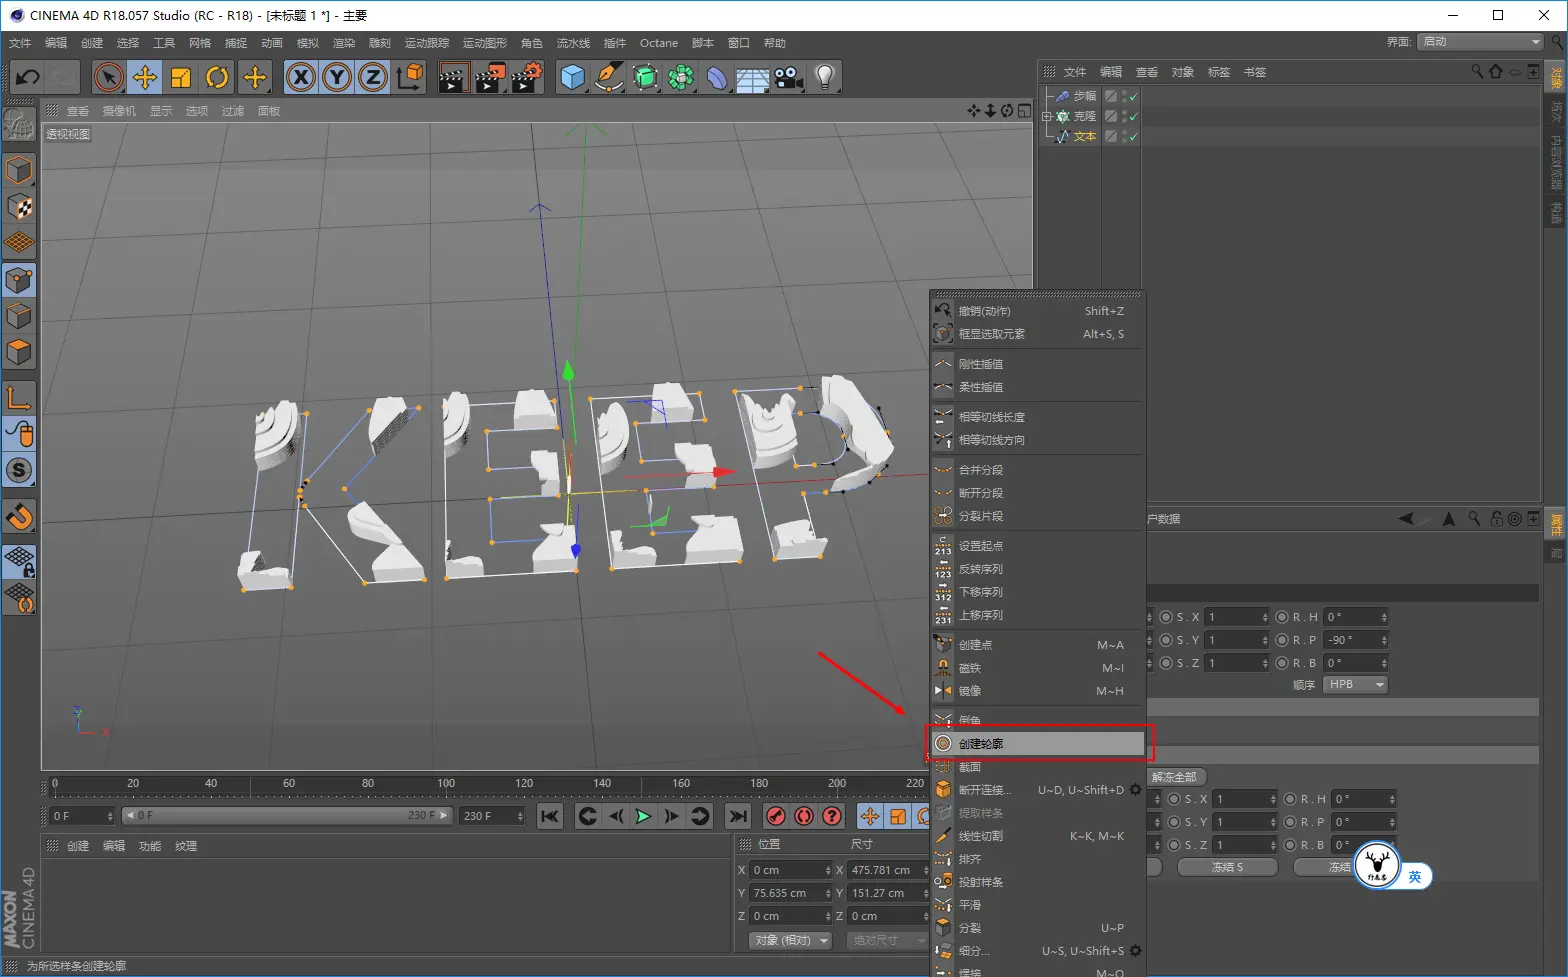Open 绝对尺寸 dropdown

pyautogui.click(x=889, y=941)
